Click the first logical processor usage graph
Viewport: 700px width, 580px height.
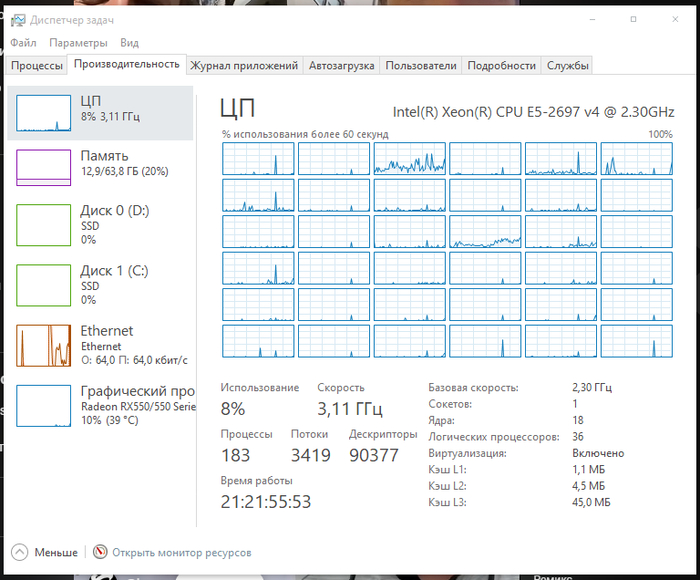click(258, 159)
